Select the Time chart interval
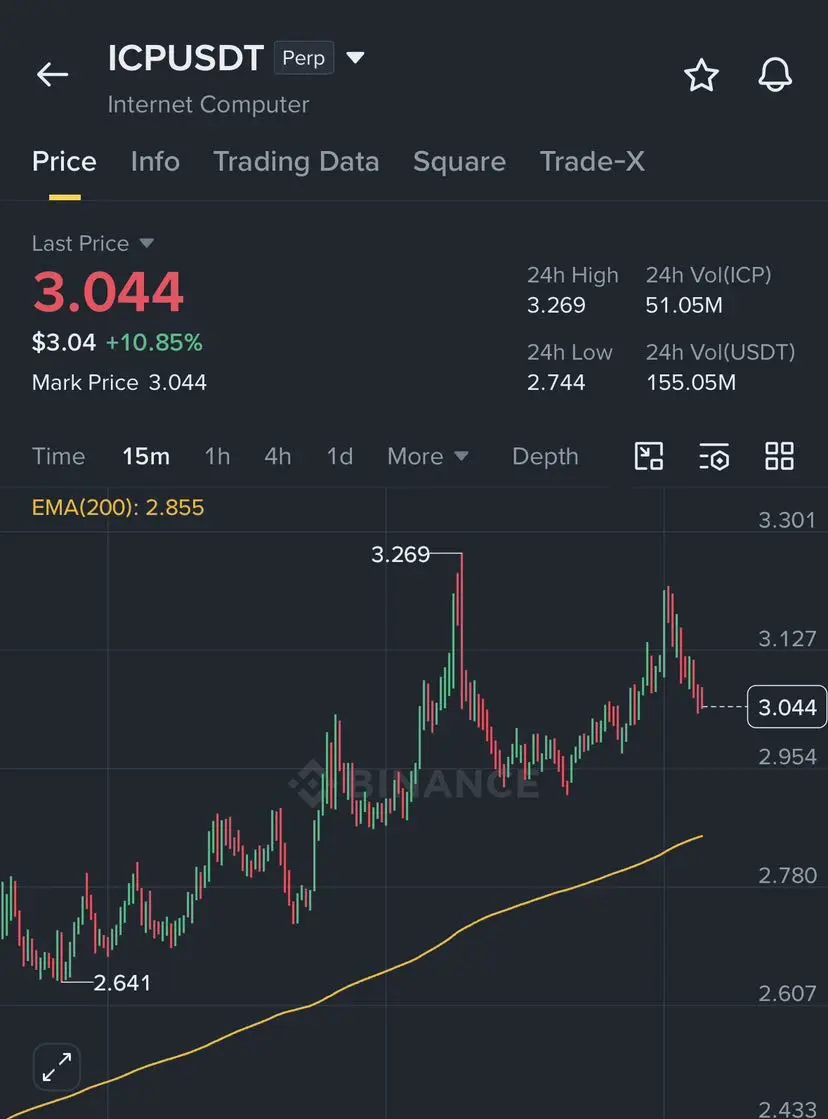 [x=59, y=457]
